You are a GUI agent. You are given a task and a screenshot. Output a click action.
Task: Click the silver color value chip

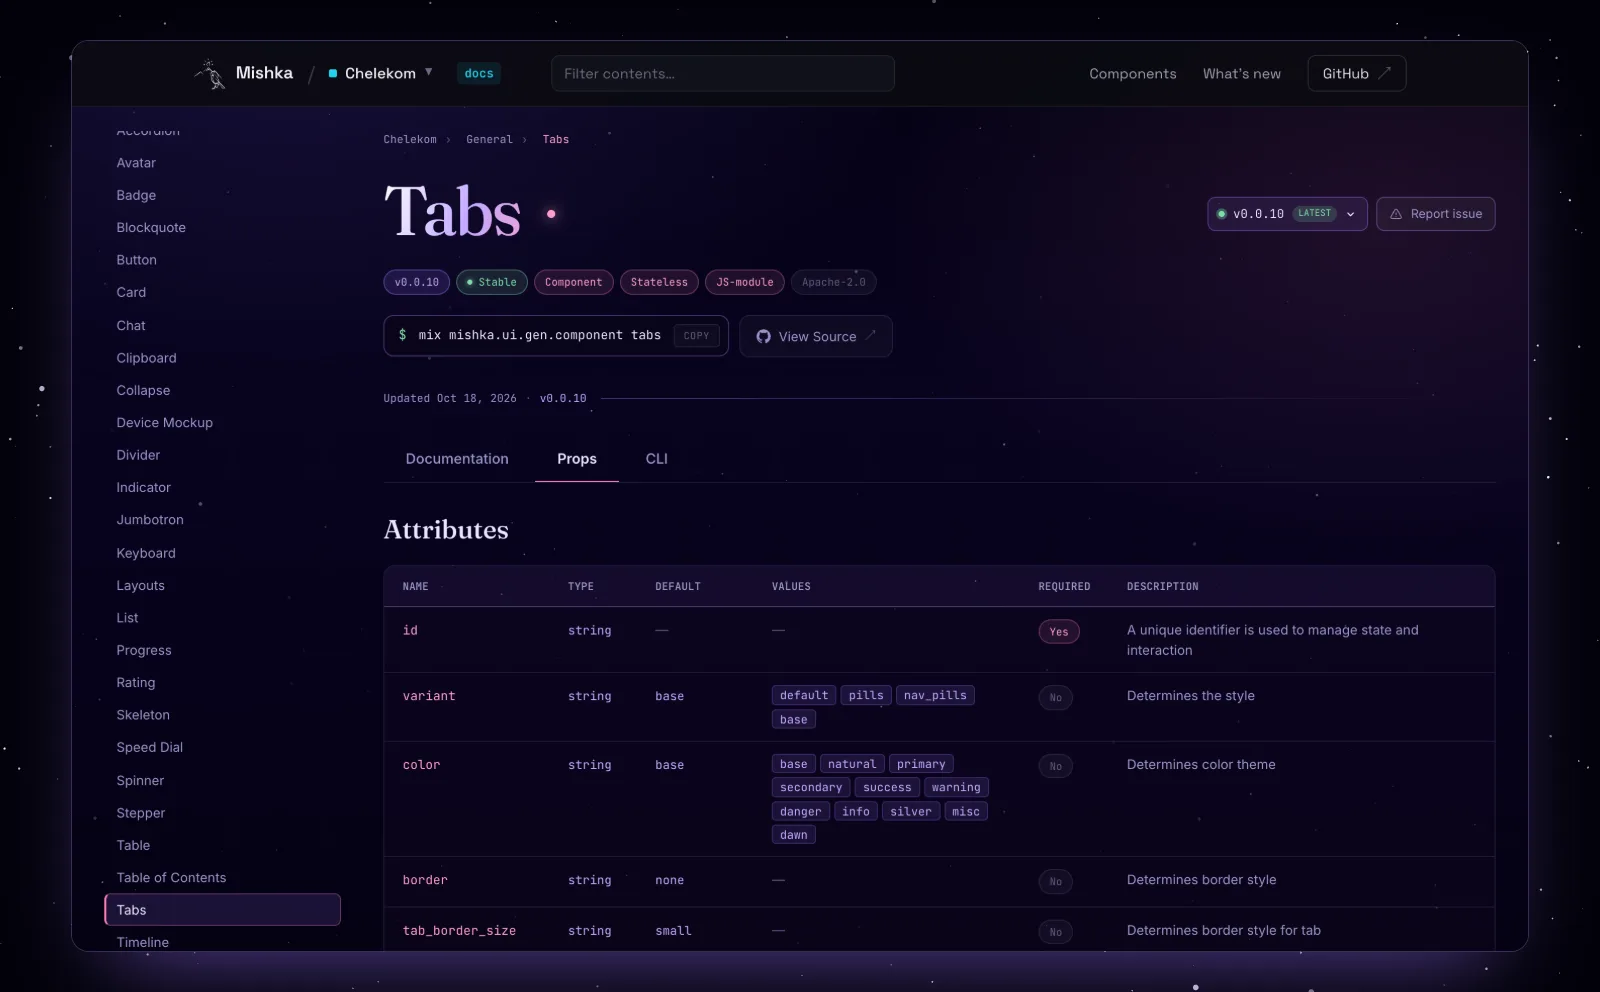[911, 812]
